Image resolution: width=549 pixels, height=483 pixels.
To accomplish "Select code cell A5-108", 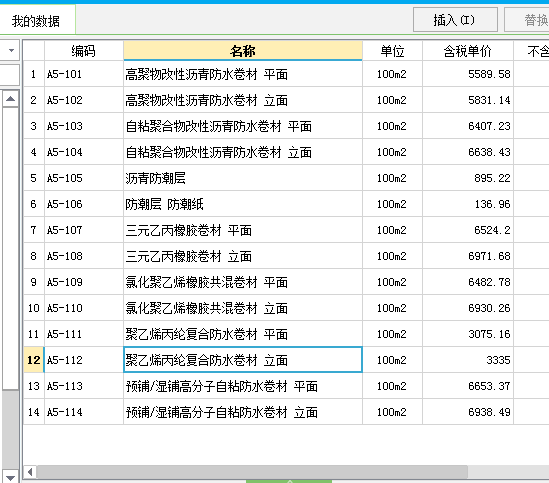I will click(84, 256).
